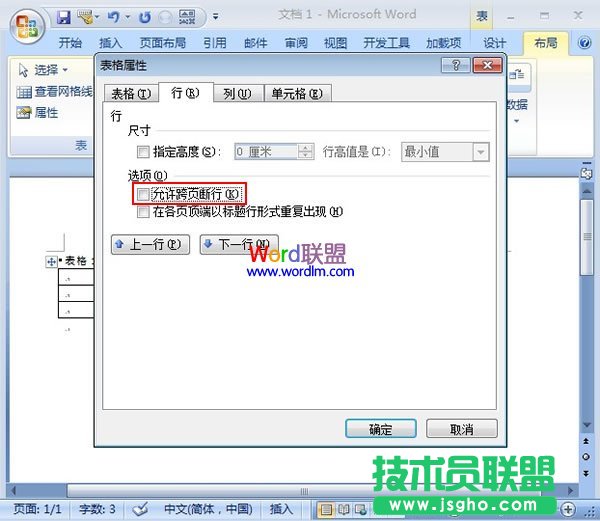Image resolution: width=600 pixels, height=521 pixels.
Task: Cancel the dialog with 取消
Action: pyautogui.click(x=462, y=428)
